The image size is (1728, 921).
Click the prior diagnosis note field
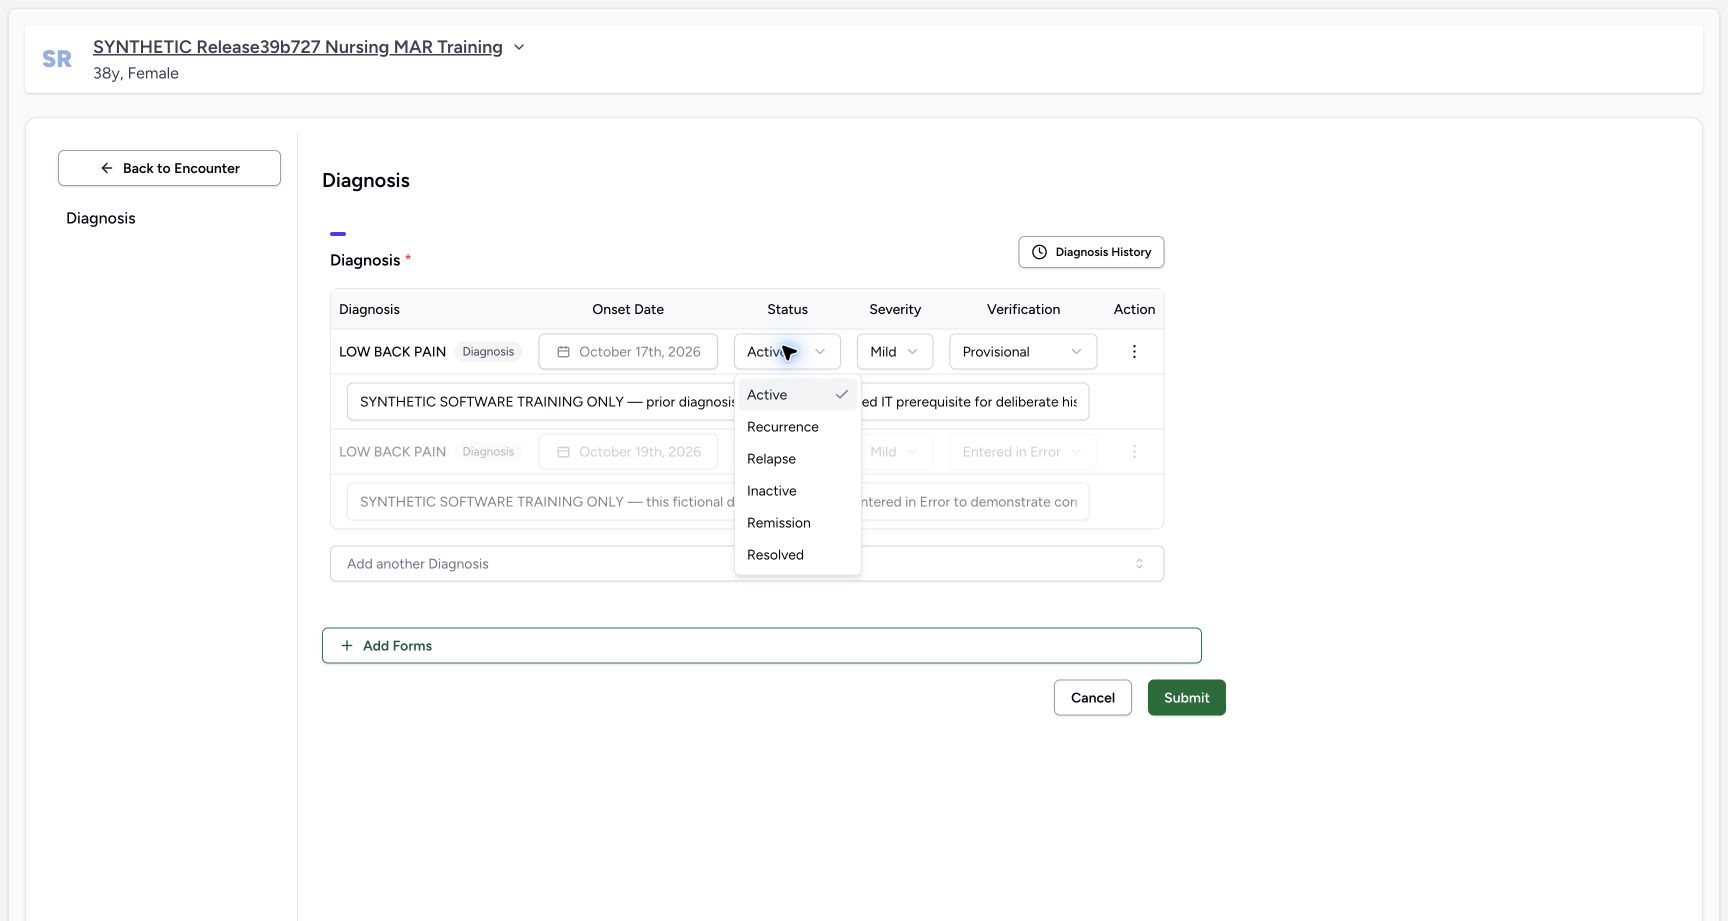pyautogui.click(x=718, y=402)
